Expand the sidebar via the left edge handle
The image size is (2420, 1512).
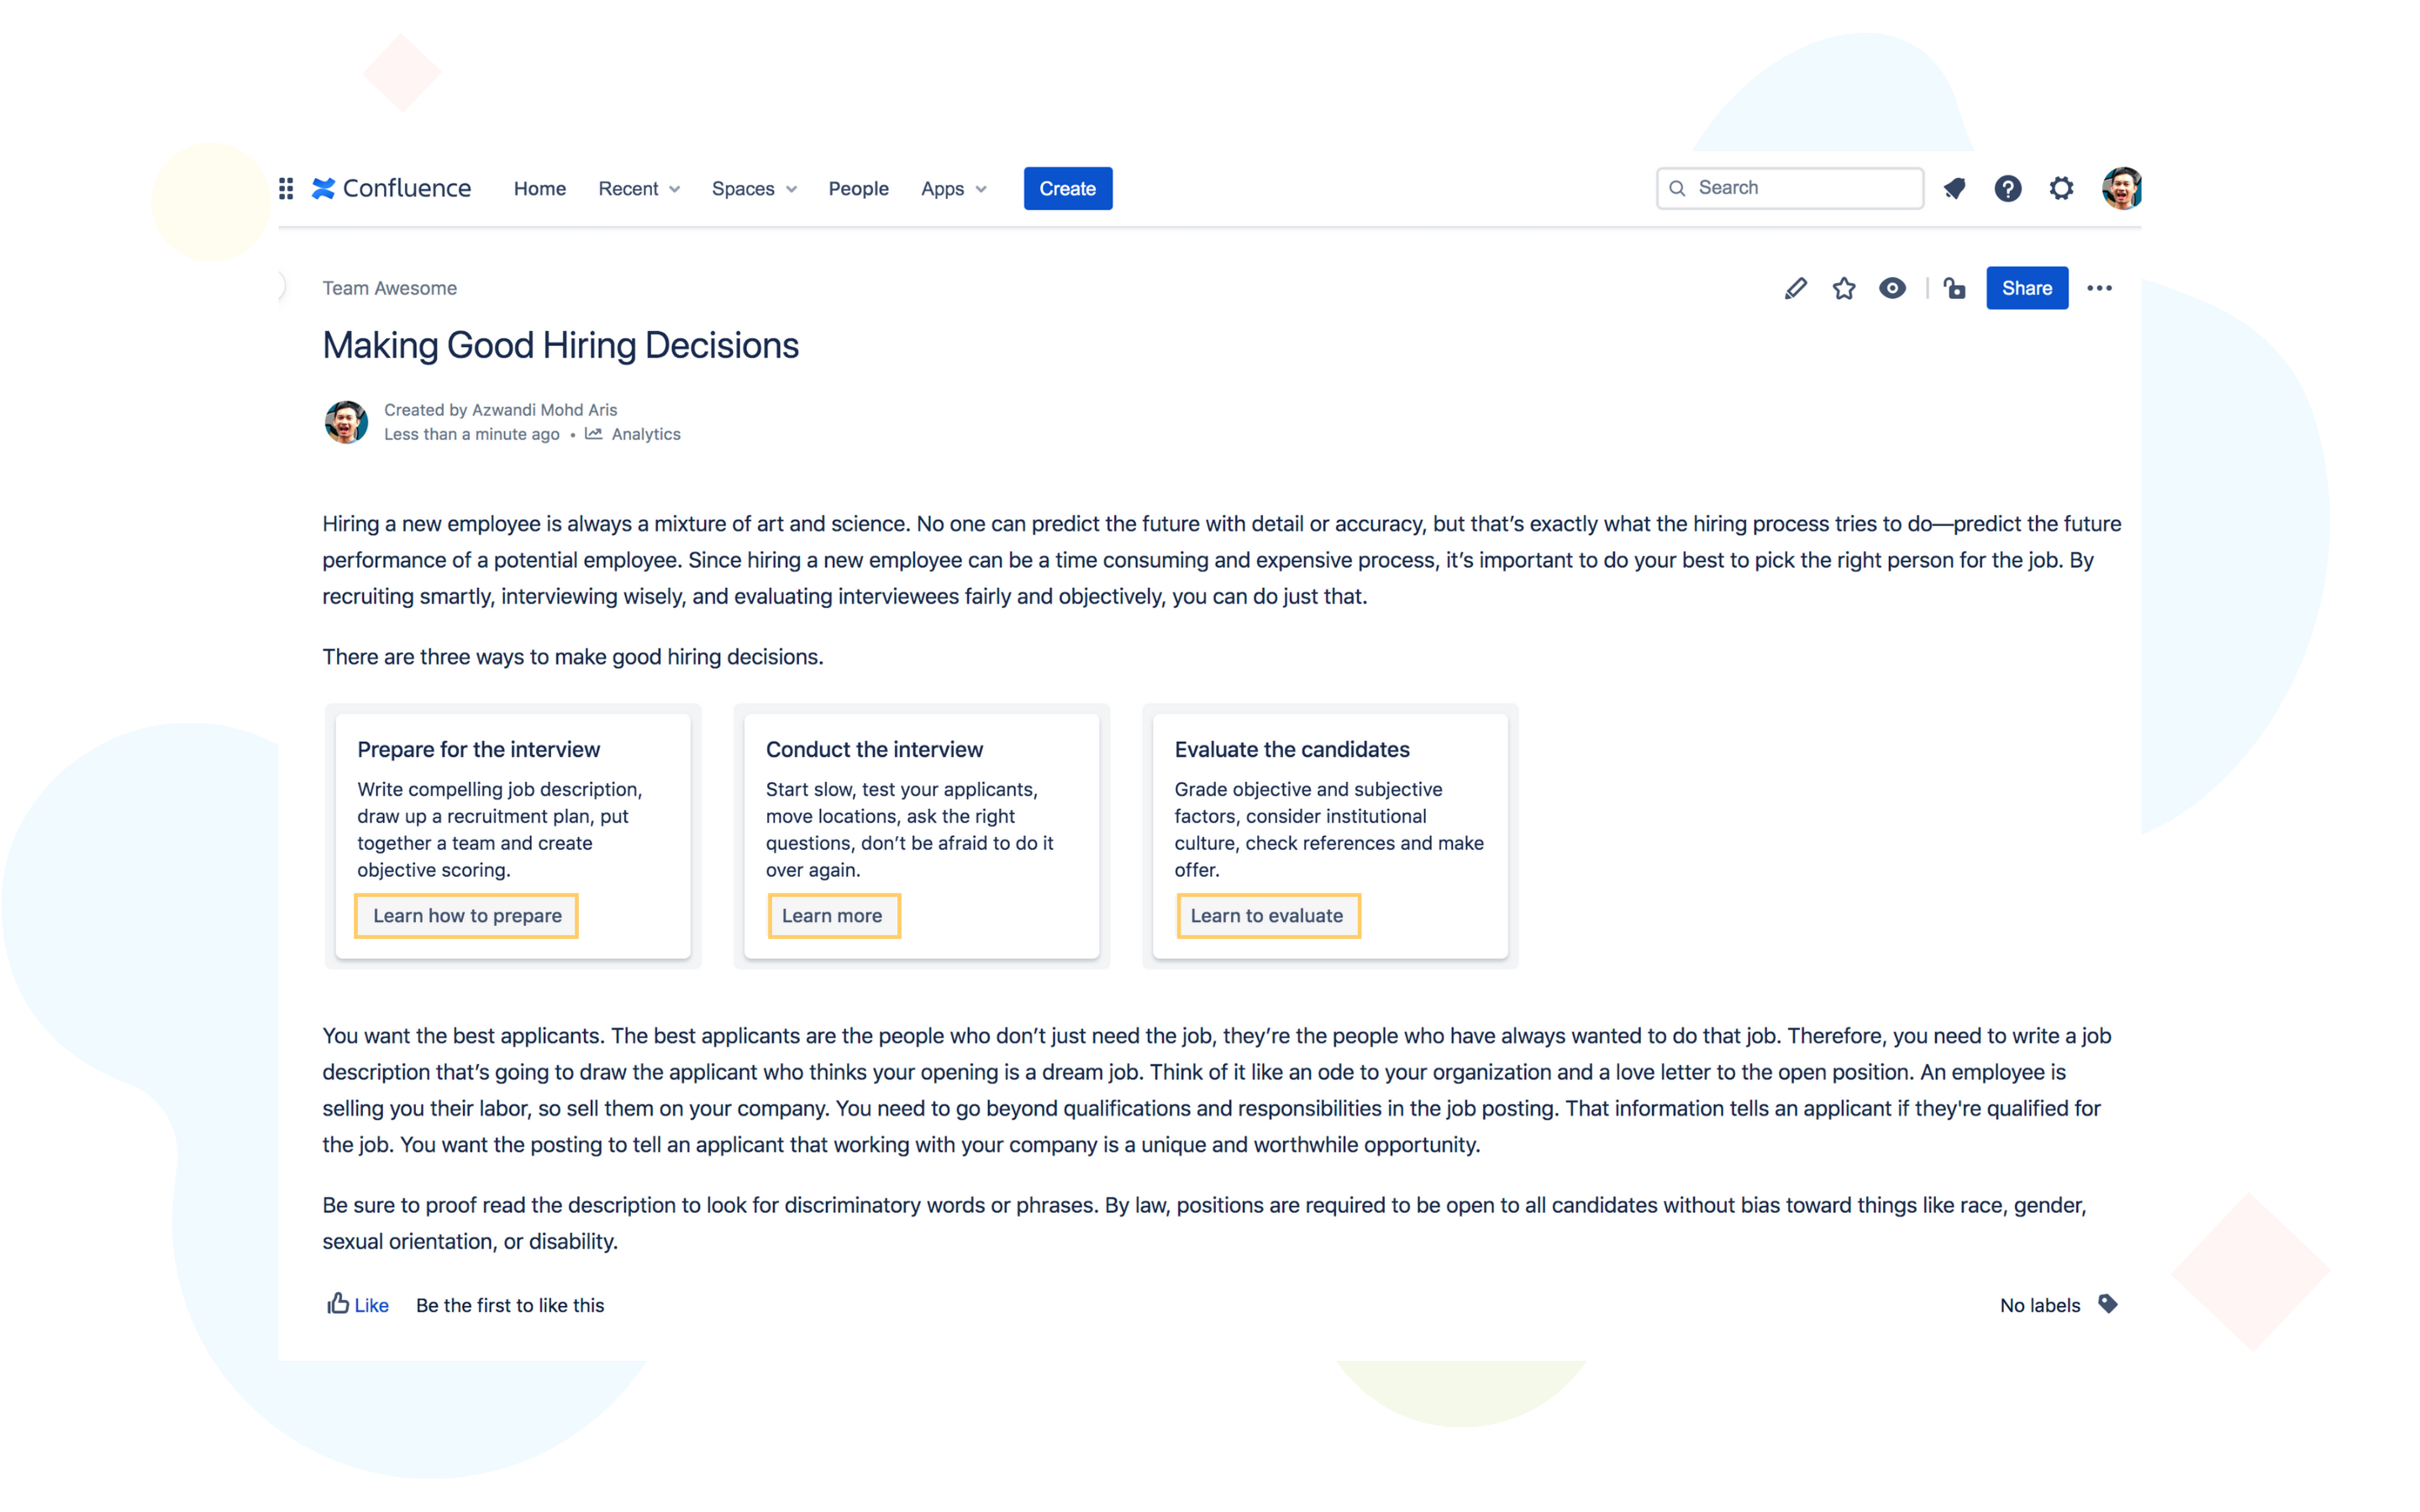(281, 287)
